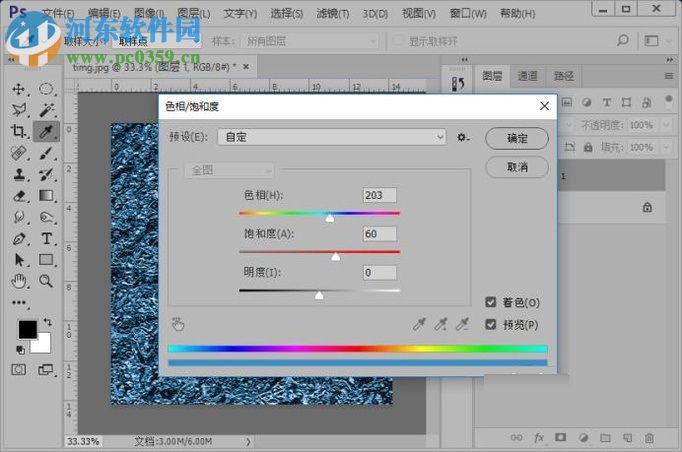Close the Hue/Saturation dialog

pos(544,106)
